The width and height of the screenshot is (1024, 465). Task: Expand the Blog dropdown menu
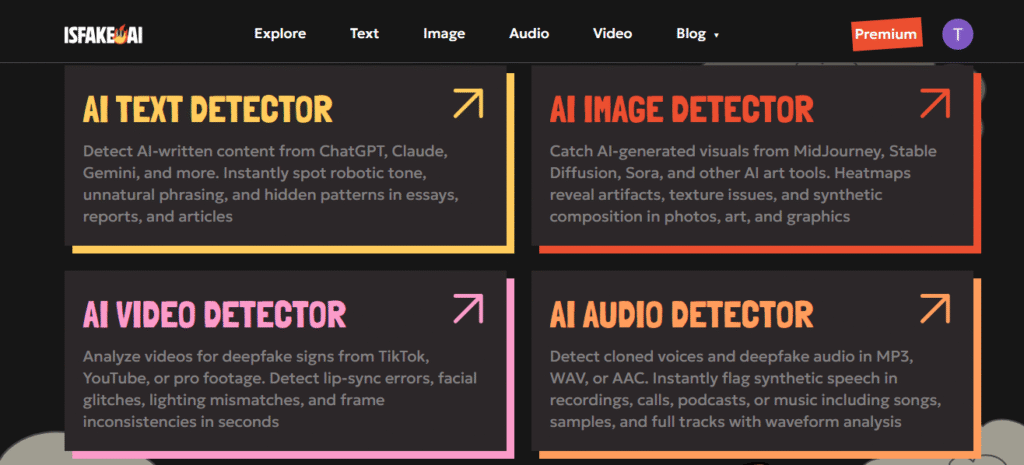point(691,34)
